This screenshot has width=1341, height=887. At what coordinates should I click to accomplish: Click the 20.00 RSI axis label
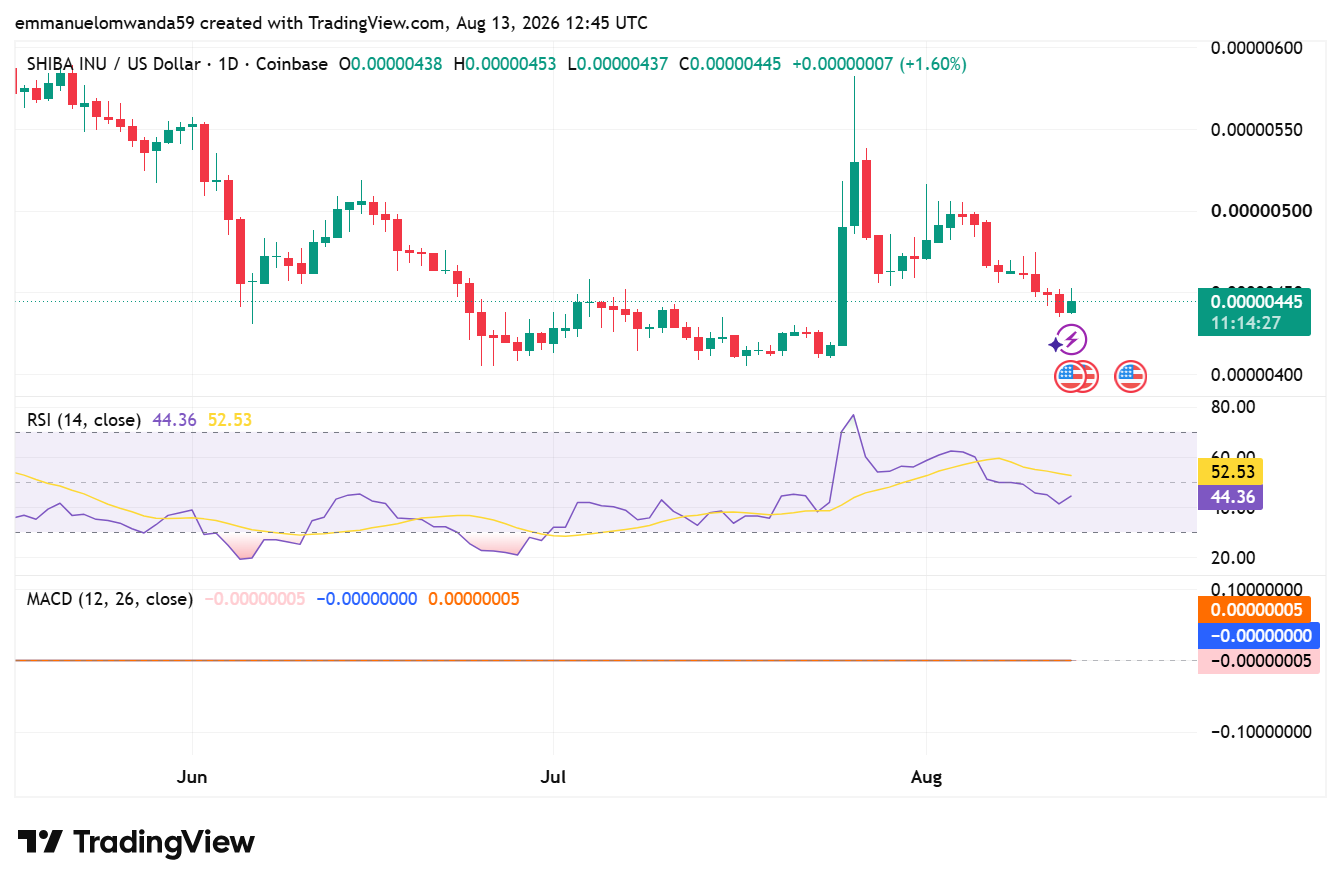[x=1232, y=557]
